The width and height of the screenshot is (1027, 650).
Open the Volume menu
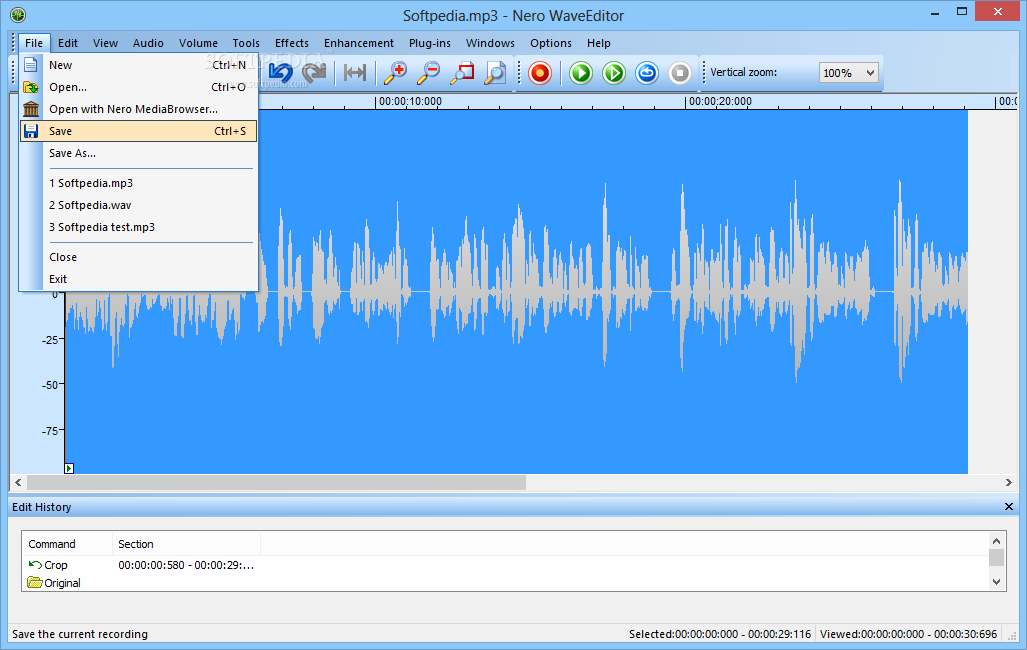(x=198, y=43)
